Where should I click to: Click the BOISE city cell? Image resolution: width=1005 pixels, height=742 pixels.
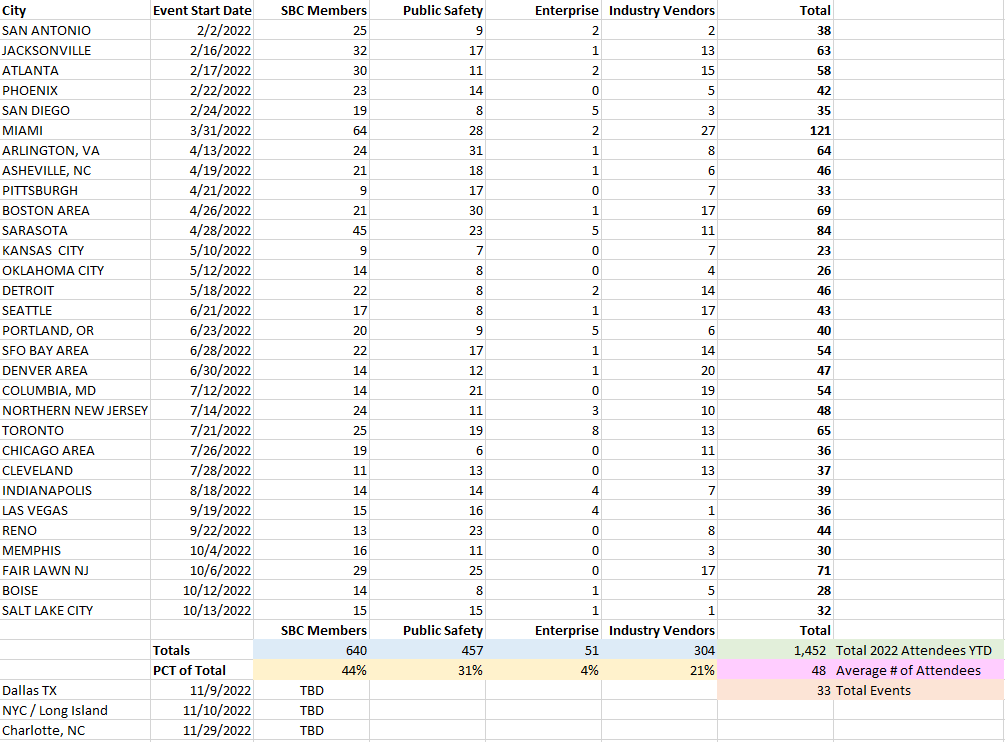[75, 590]
